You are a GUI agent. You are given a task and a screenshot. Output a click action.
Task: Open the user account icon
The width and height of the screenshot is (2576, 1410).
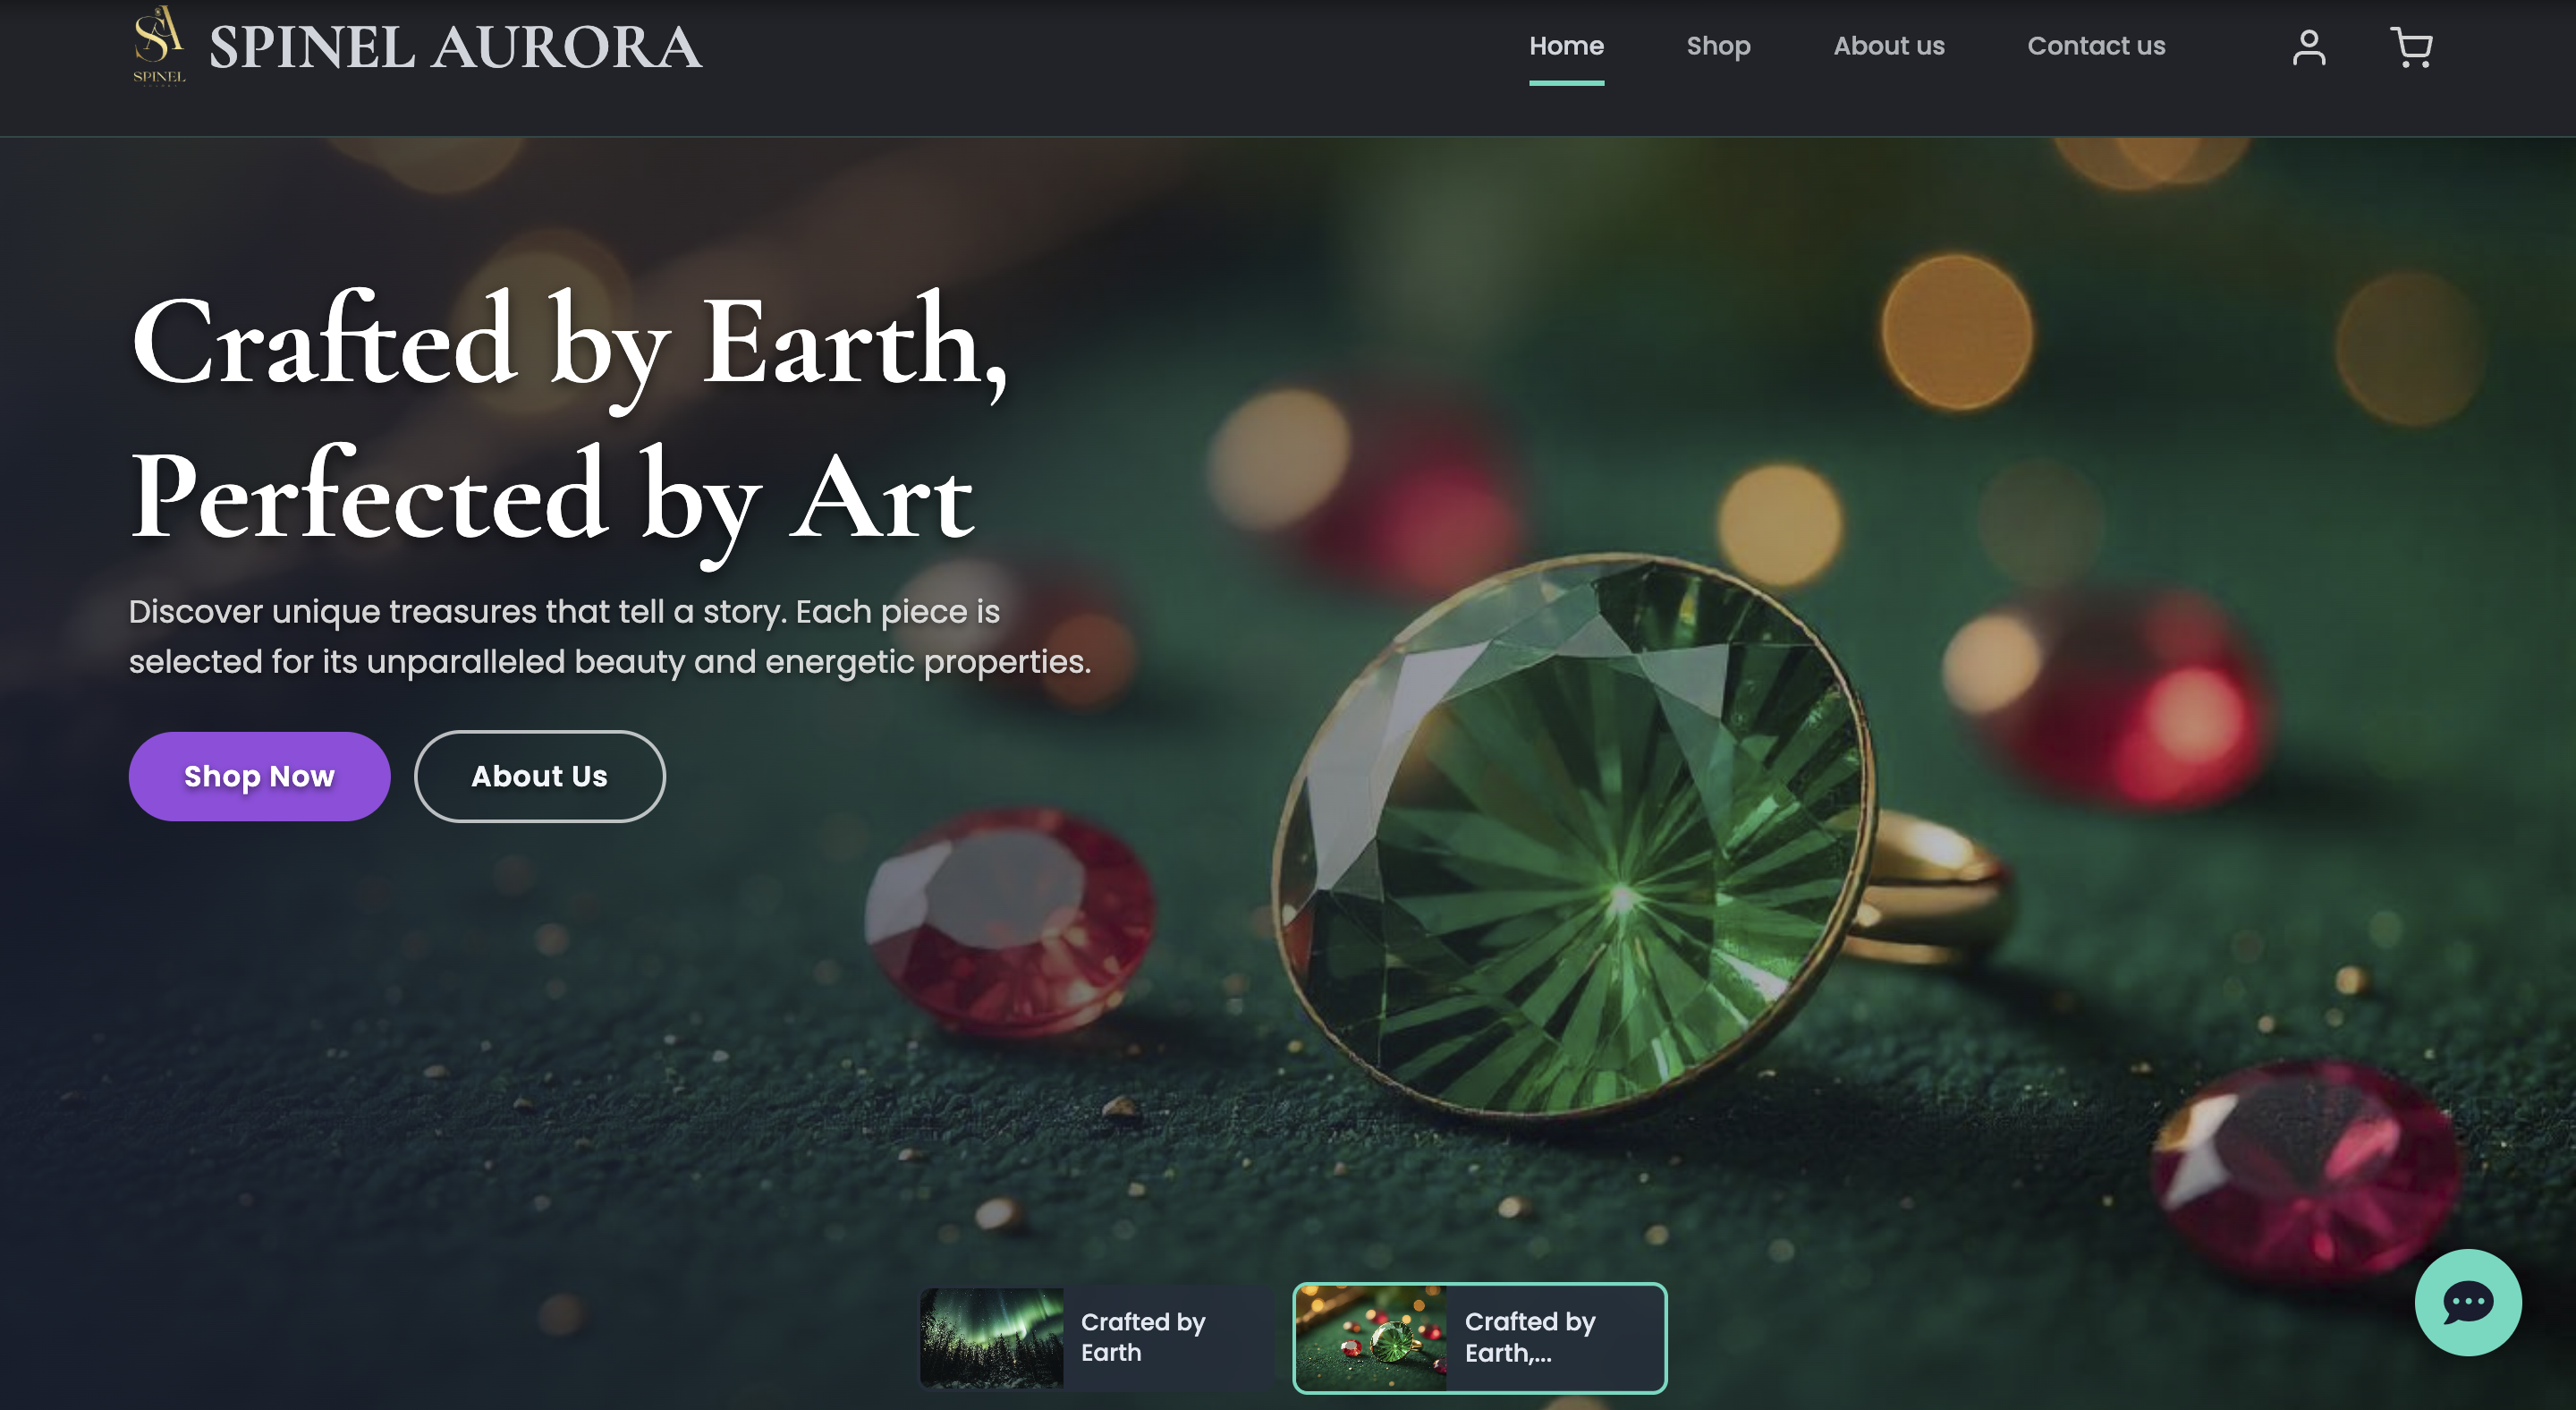coord(2308,47)
